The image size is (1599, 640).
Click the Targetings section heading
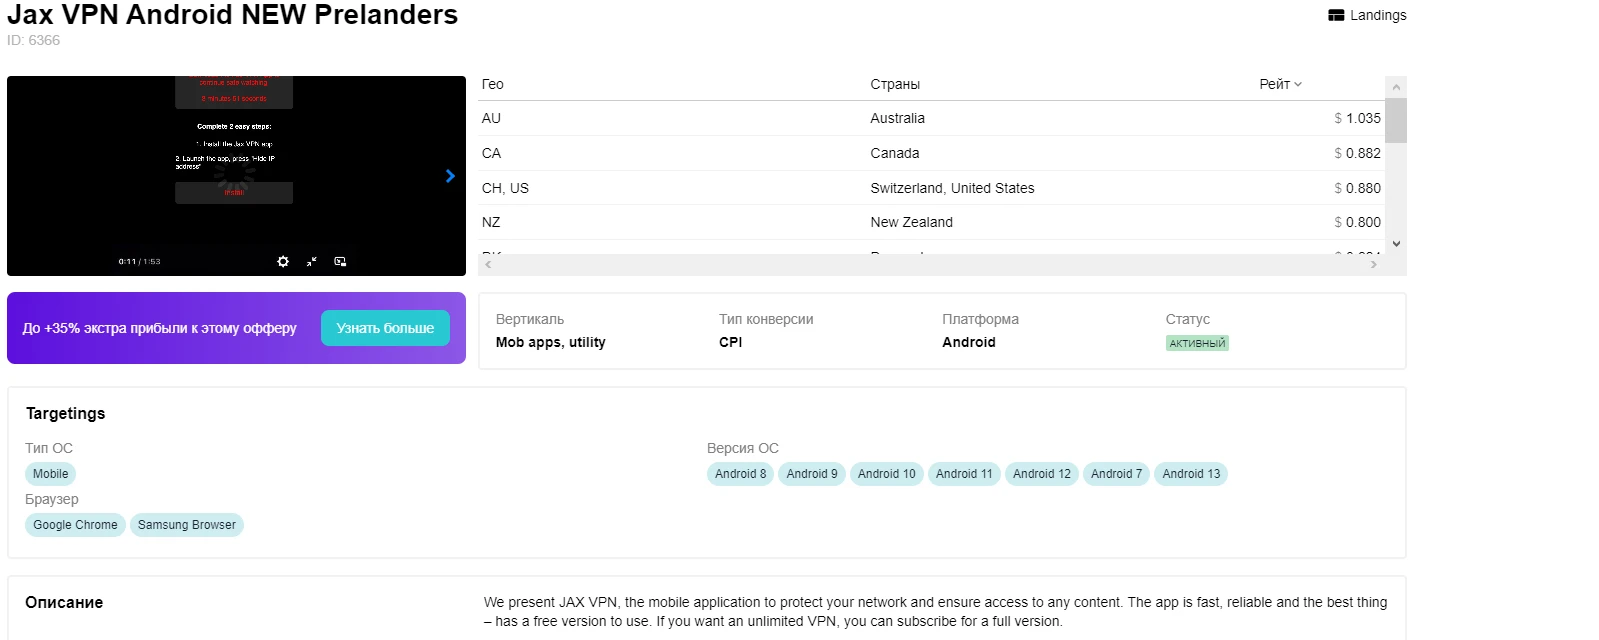pyautogui.click(x=65, y=413)
